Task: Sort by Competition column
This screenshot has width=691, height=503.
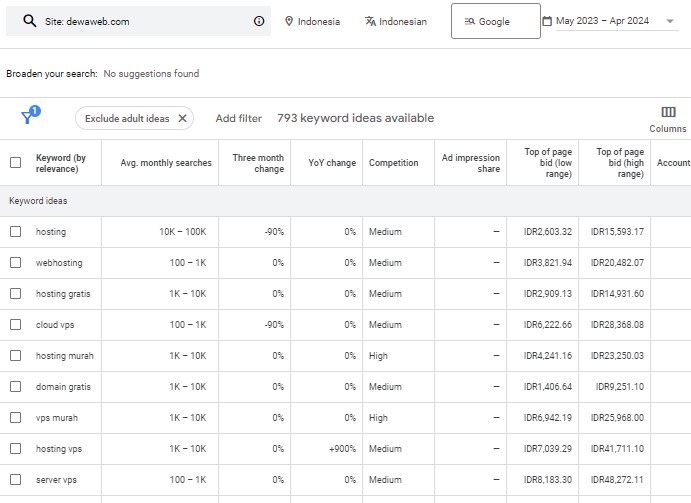Action: [x=394, y=163]
